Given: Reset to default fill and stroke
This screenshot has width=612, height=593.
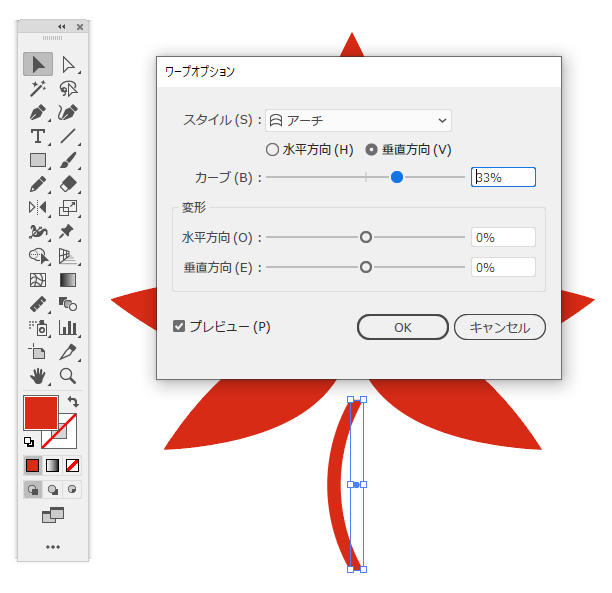Looking at the screenshot, I should (29, 442).
